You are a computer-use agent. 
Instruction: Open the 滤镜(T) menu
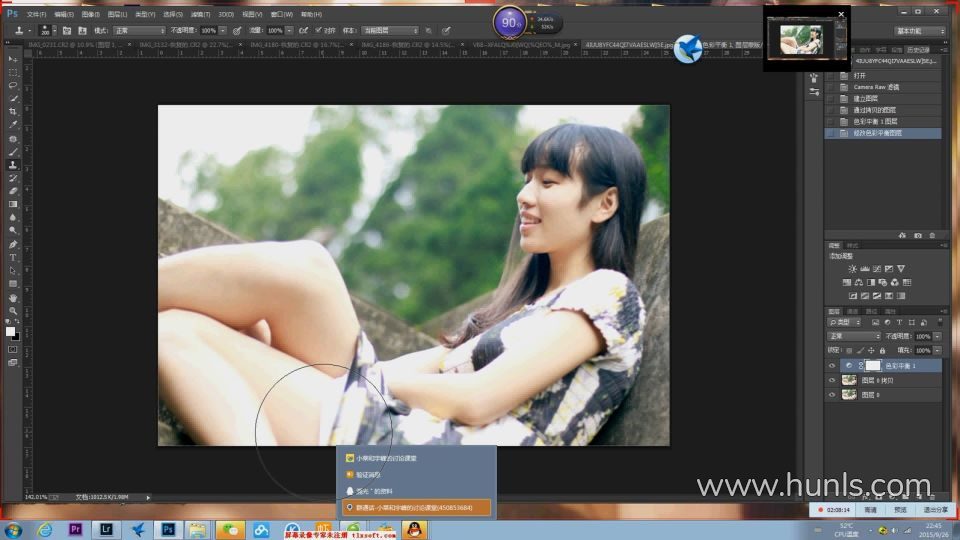200,14
